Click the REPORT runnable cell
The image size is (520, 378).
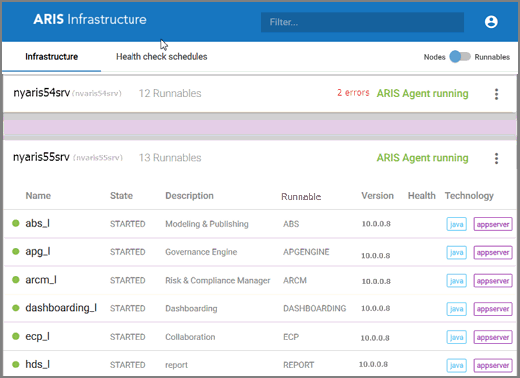tap(299, 365)
